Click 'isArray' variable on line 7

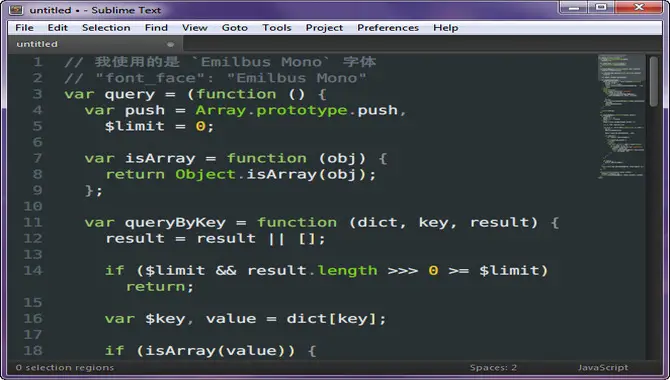coord(160,159)
